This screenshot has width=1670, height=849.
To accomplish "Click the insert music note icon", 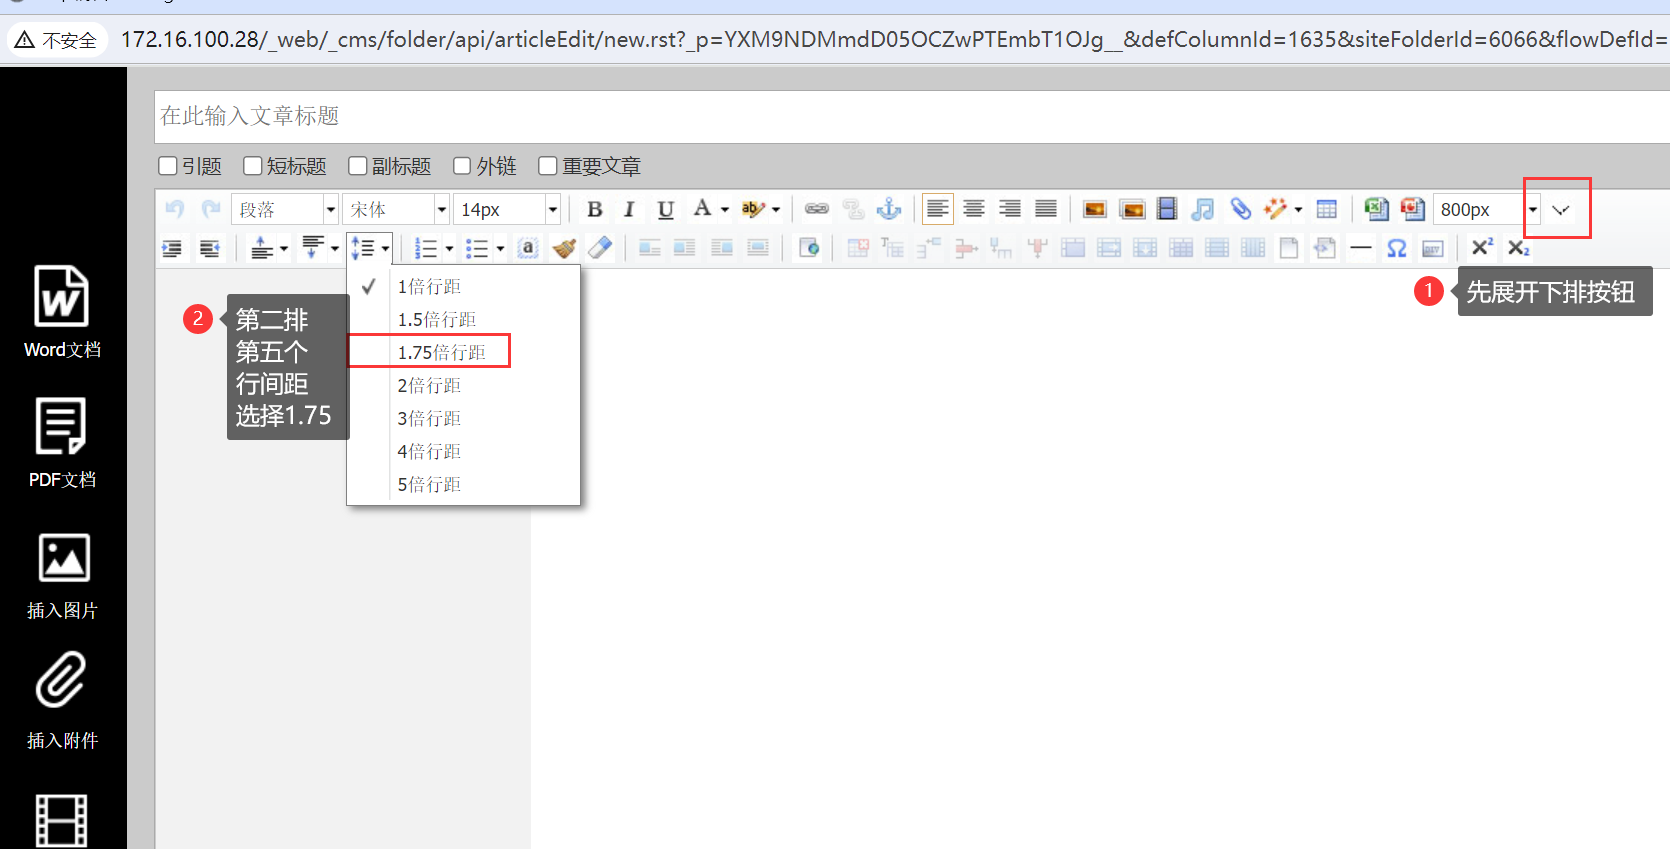I will coord(1203,209).
